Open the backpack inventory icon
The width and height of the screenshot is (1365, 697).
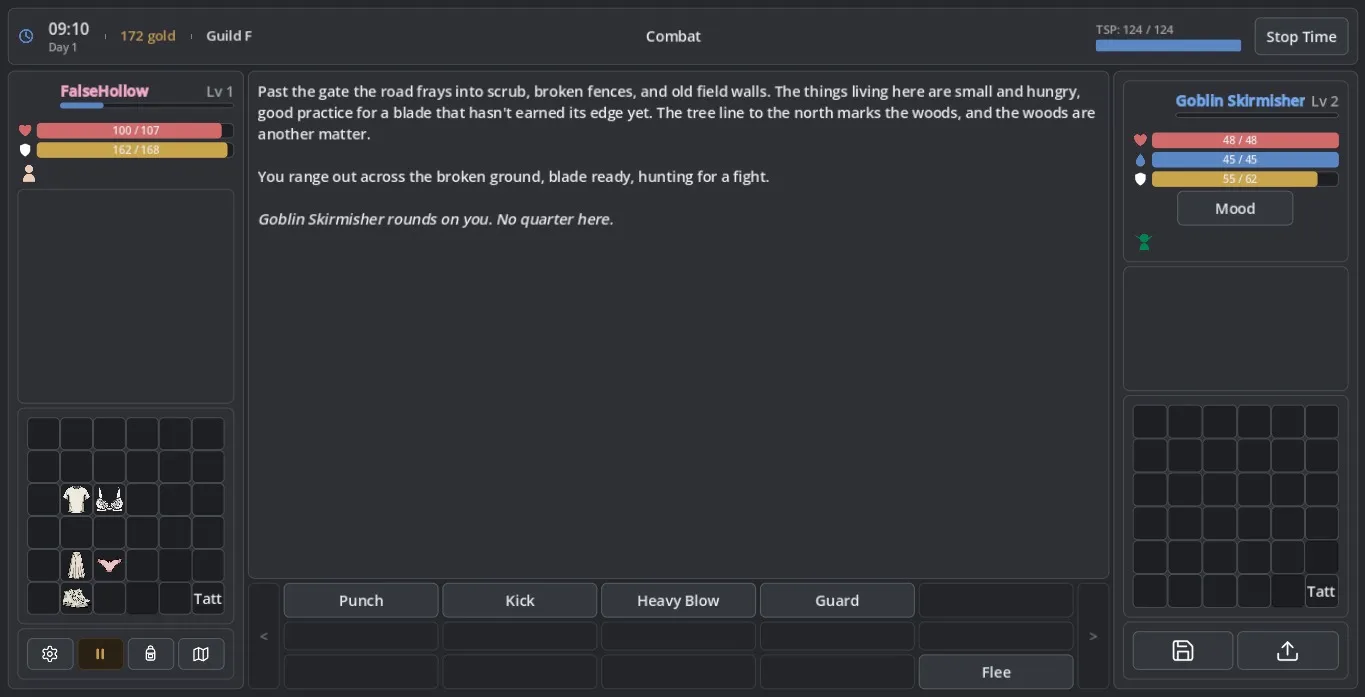tap(151, 654)
